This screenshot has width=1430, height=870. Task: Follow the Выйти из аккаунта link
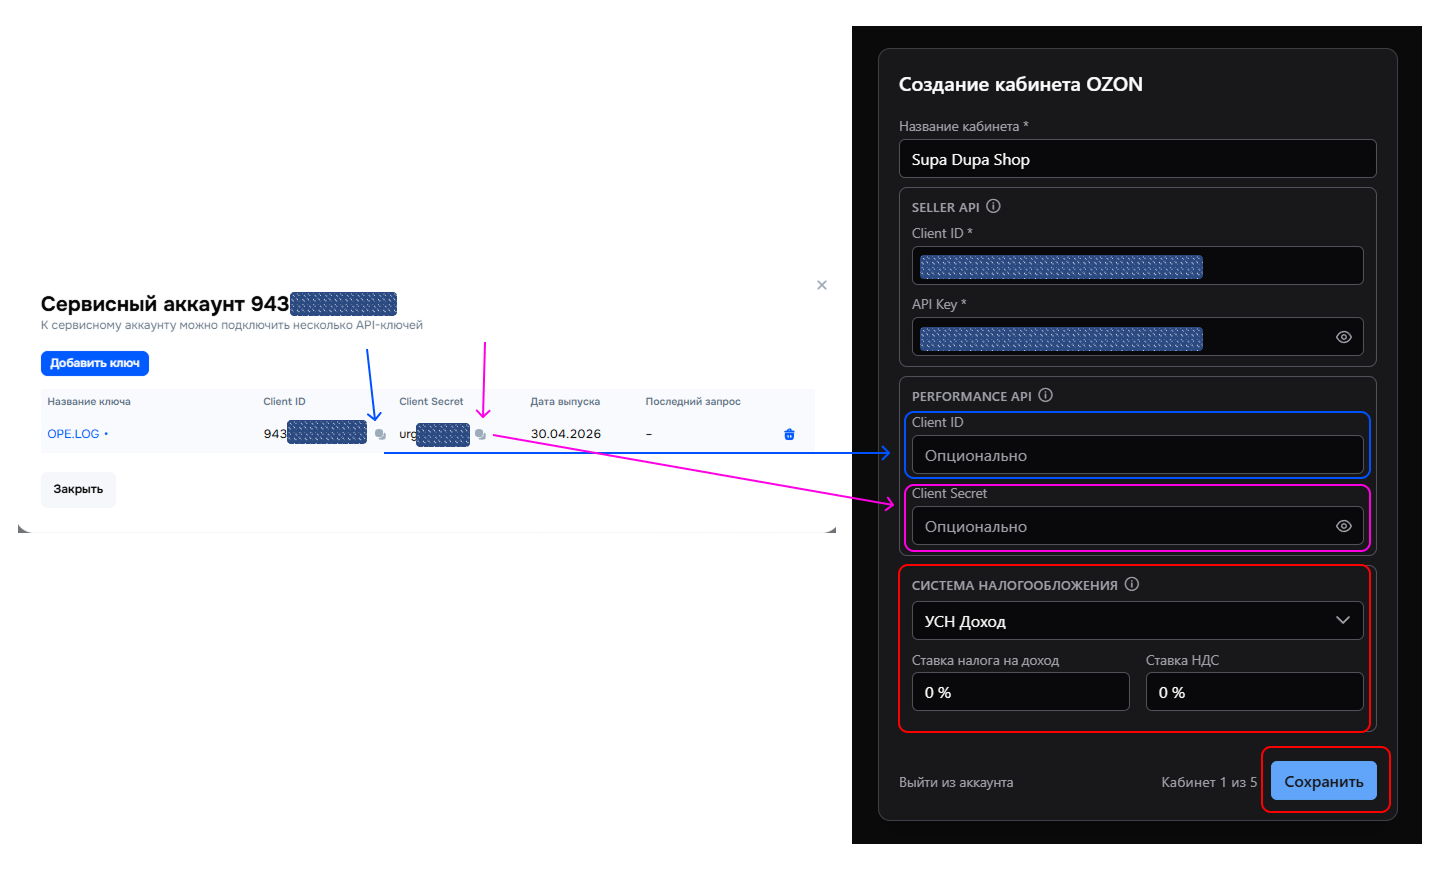tap(956, 782)
